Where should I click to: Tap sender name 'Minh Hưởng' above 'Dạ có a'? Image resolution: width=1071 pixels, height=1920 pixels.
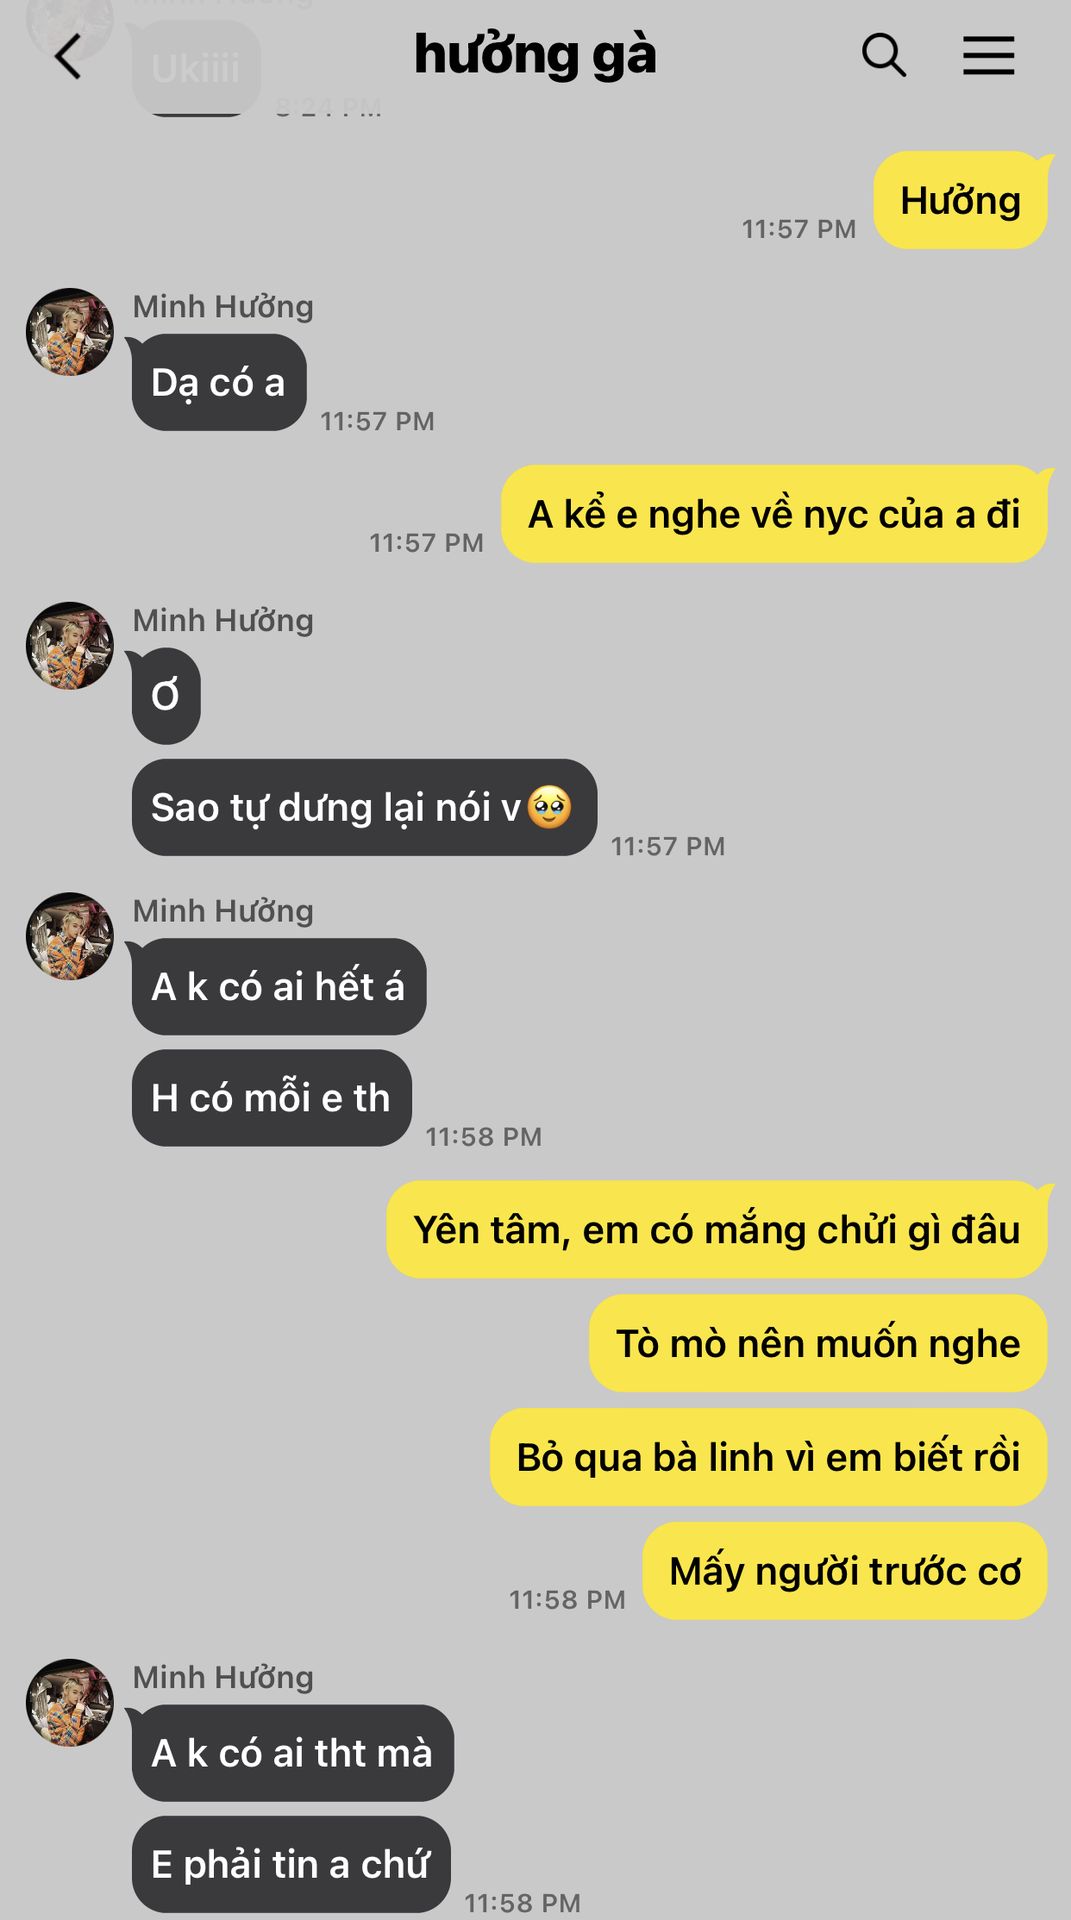[x=223, y=307]
